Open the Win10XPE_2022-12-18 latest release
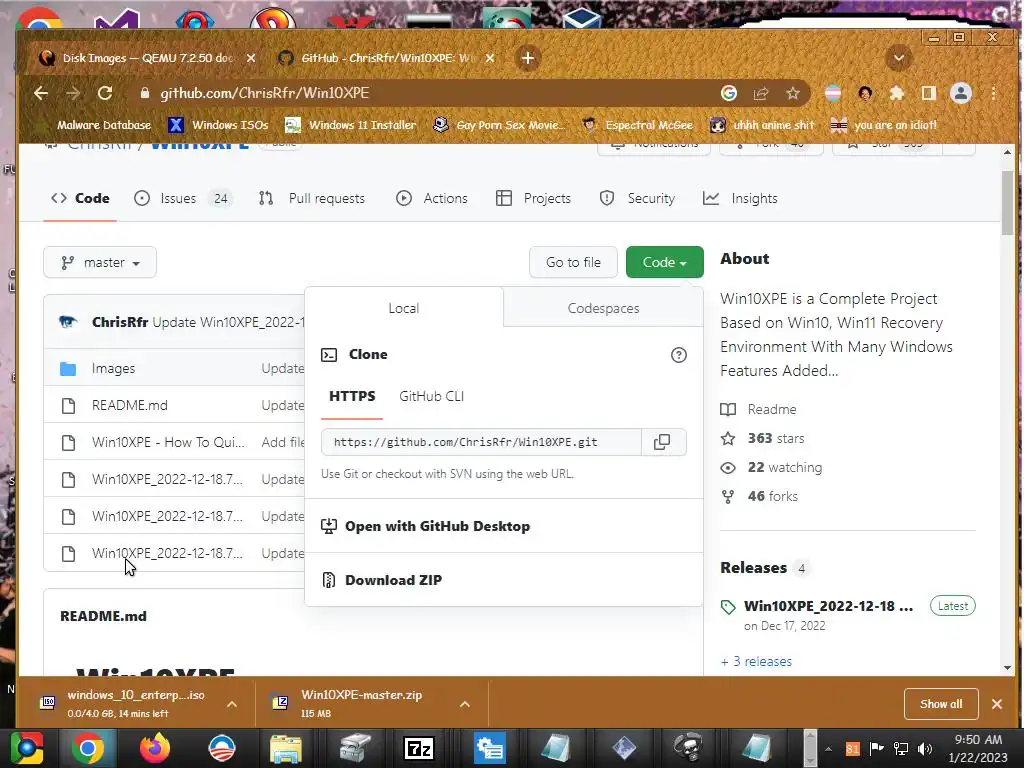The image size is (1024, 768). (x=828, y=606)
